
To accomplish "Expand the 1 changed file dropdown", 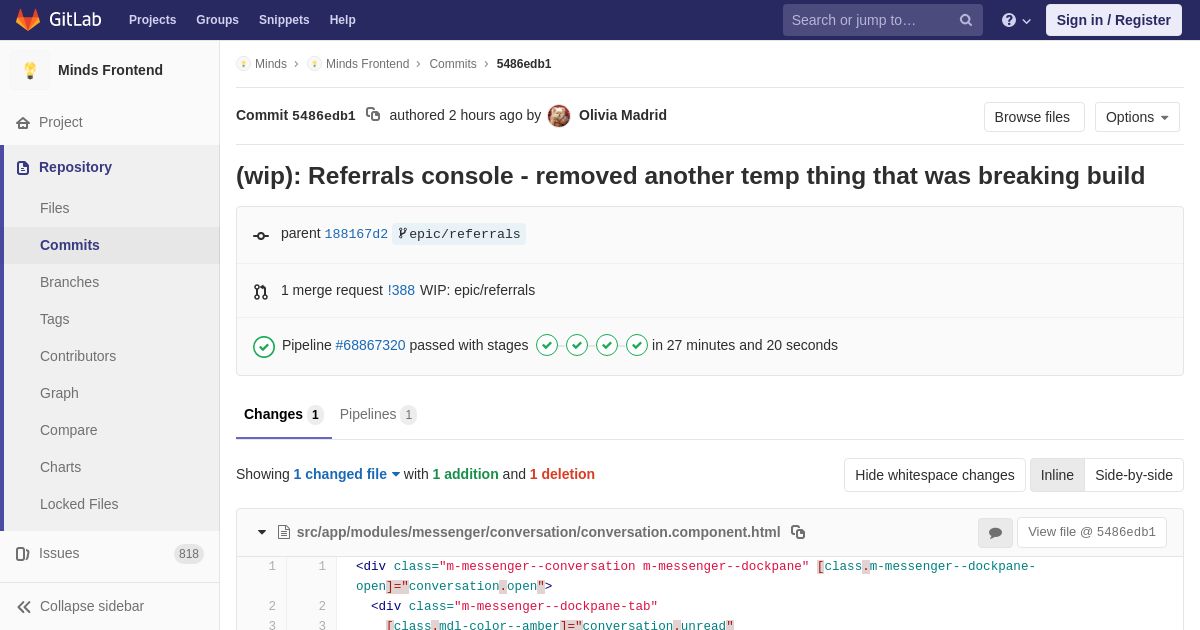I will (x=347, y=474).
